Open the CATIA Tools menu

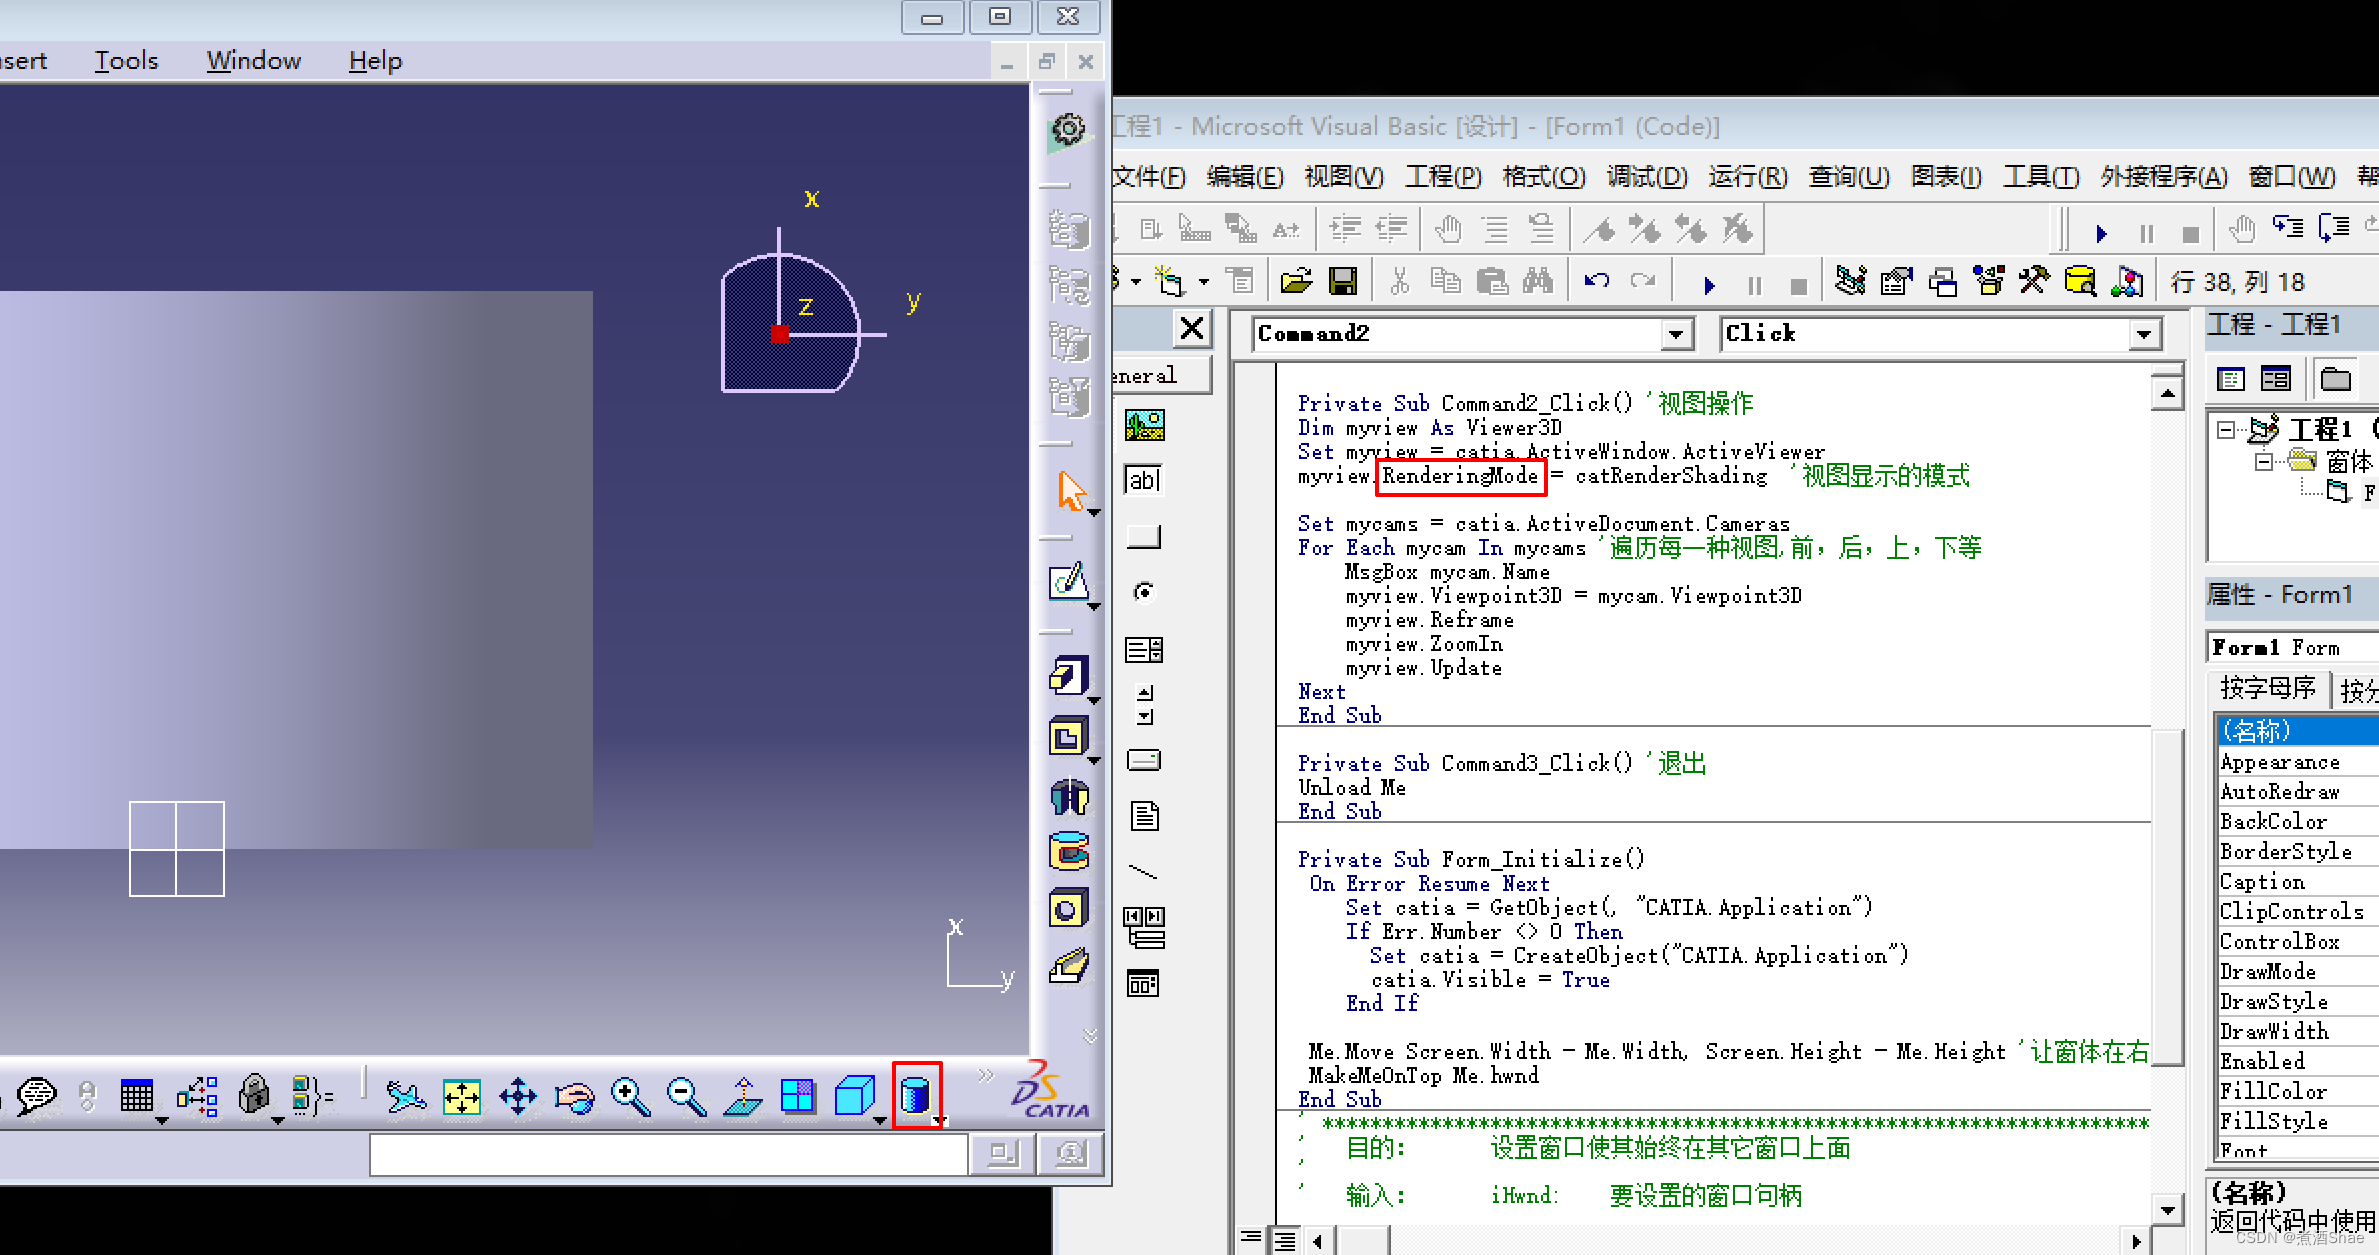126,61
